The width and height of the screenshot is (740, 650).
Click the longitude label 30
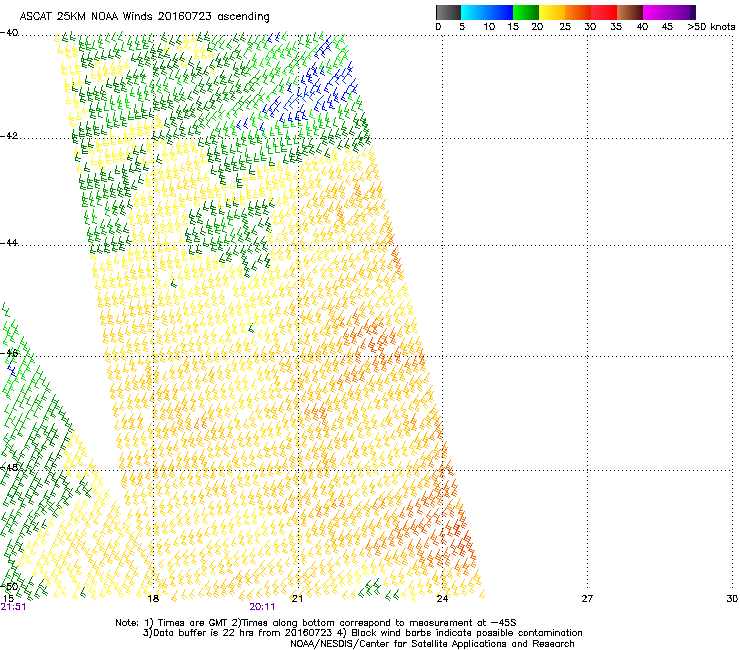coord(732,599)
